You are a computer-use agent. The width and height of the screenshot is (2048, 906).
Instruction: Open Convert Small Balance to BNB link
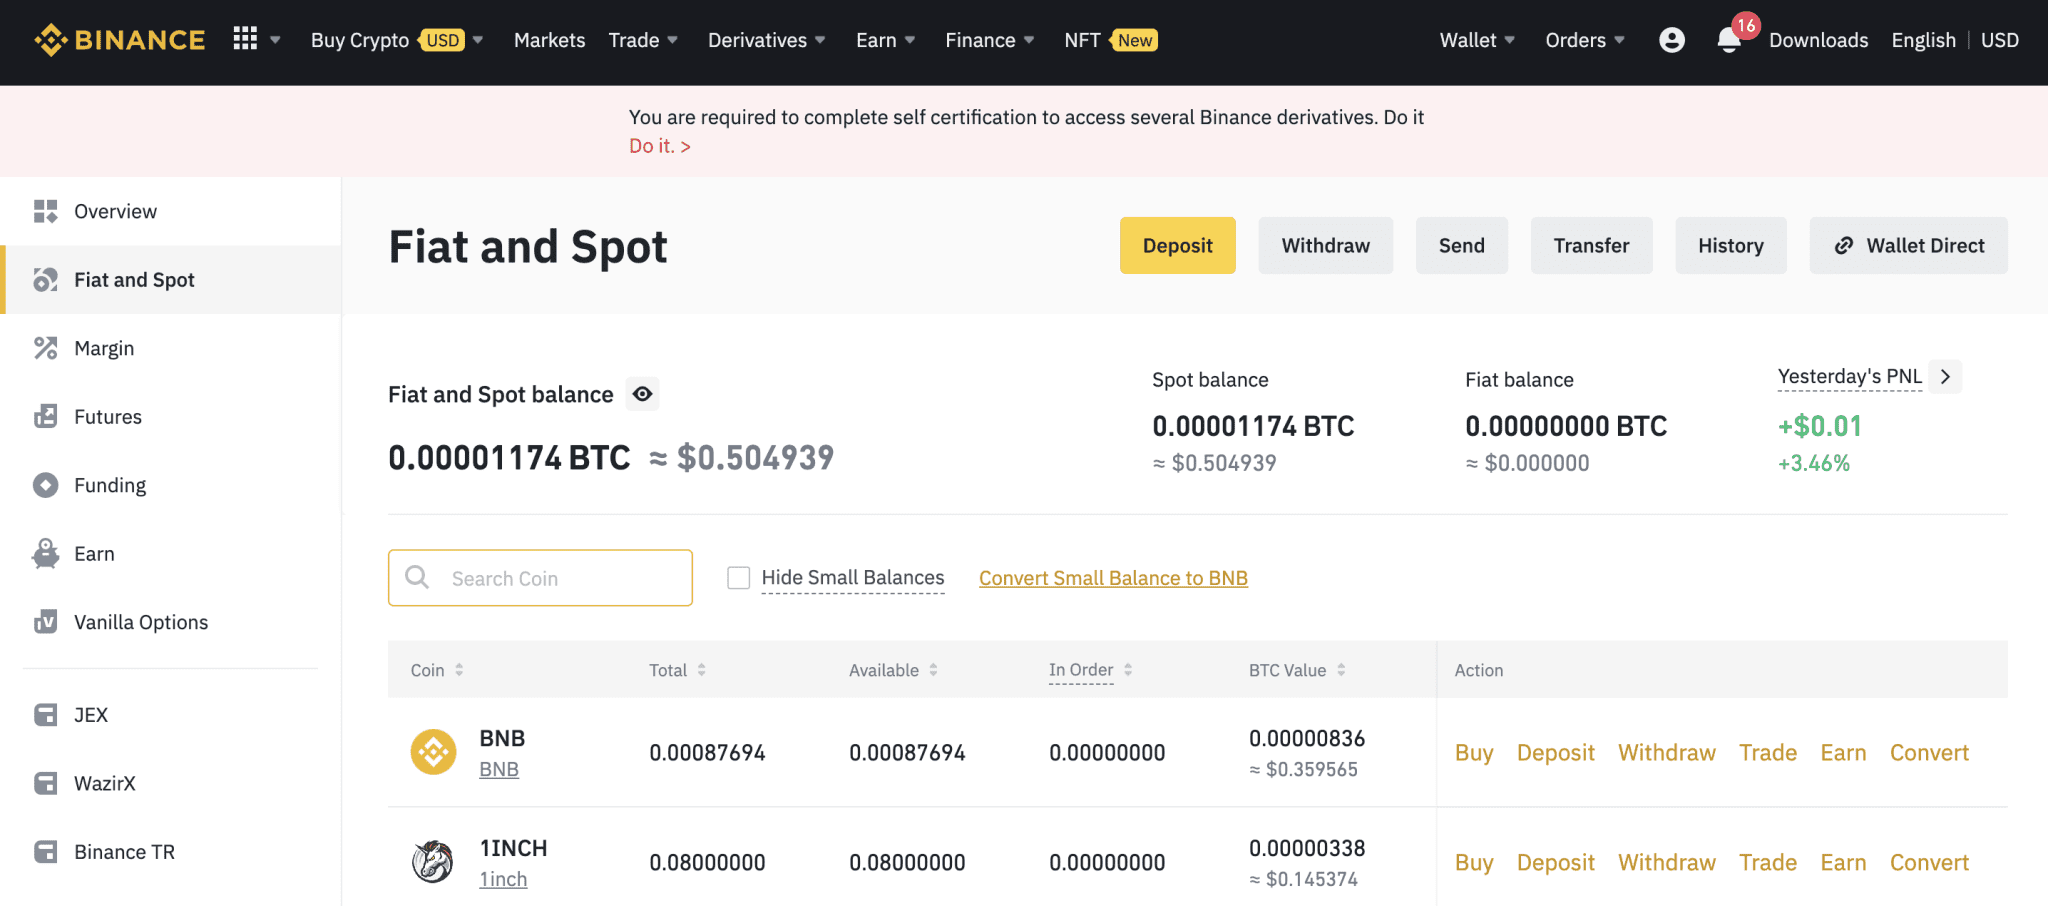point(1112,578)
